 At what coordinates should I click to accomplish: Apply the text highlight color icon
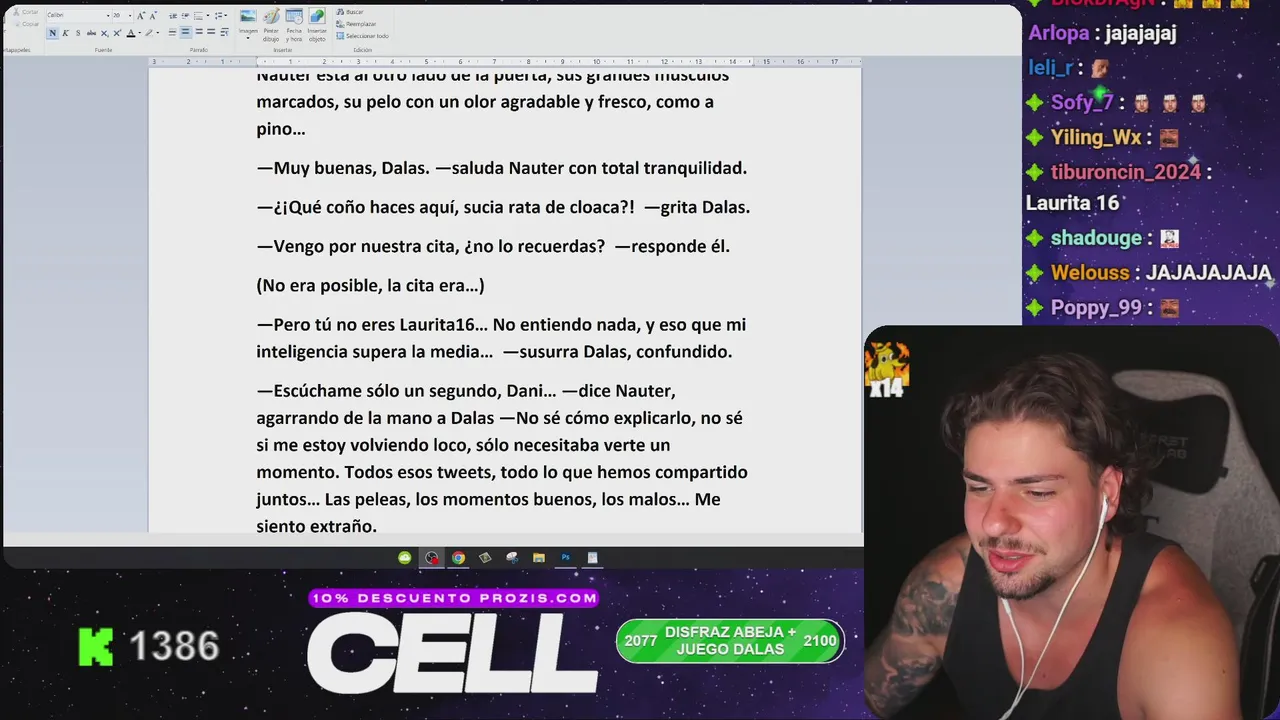point(148,33)
